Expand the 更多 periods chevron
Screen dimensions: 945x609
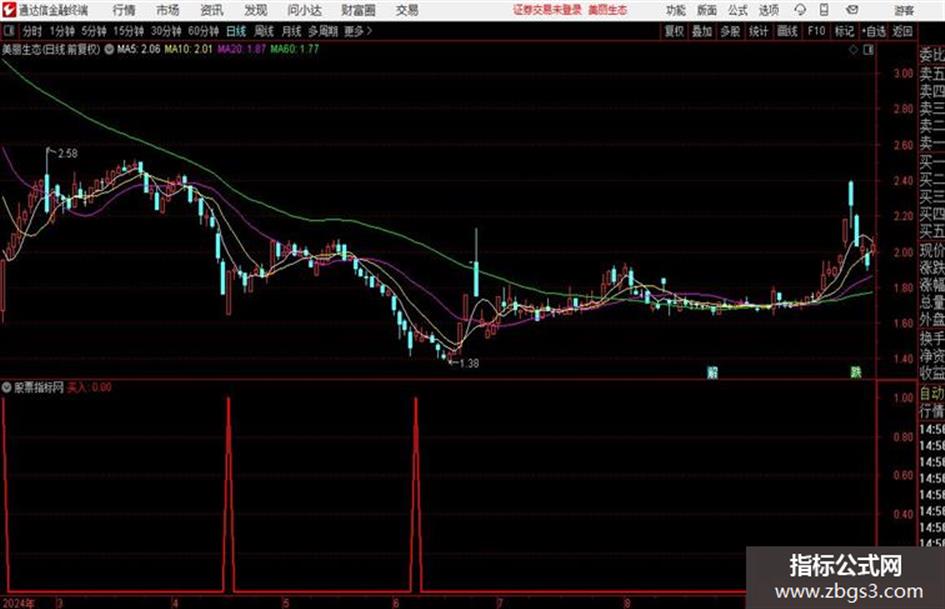[369, 31]
